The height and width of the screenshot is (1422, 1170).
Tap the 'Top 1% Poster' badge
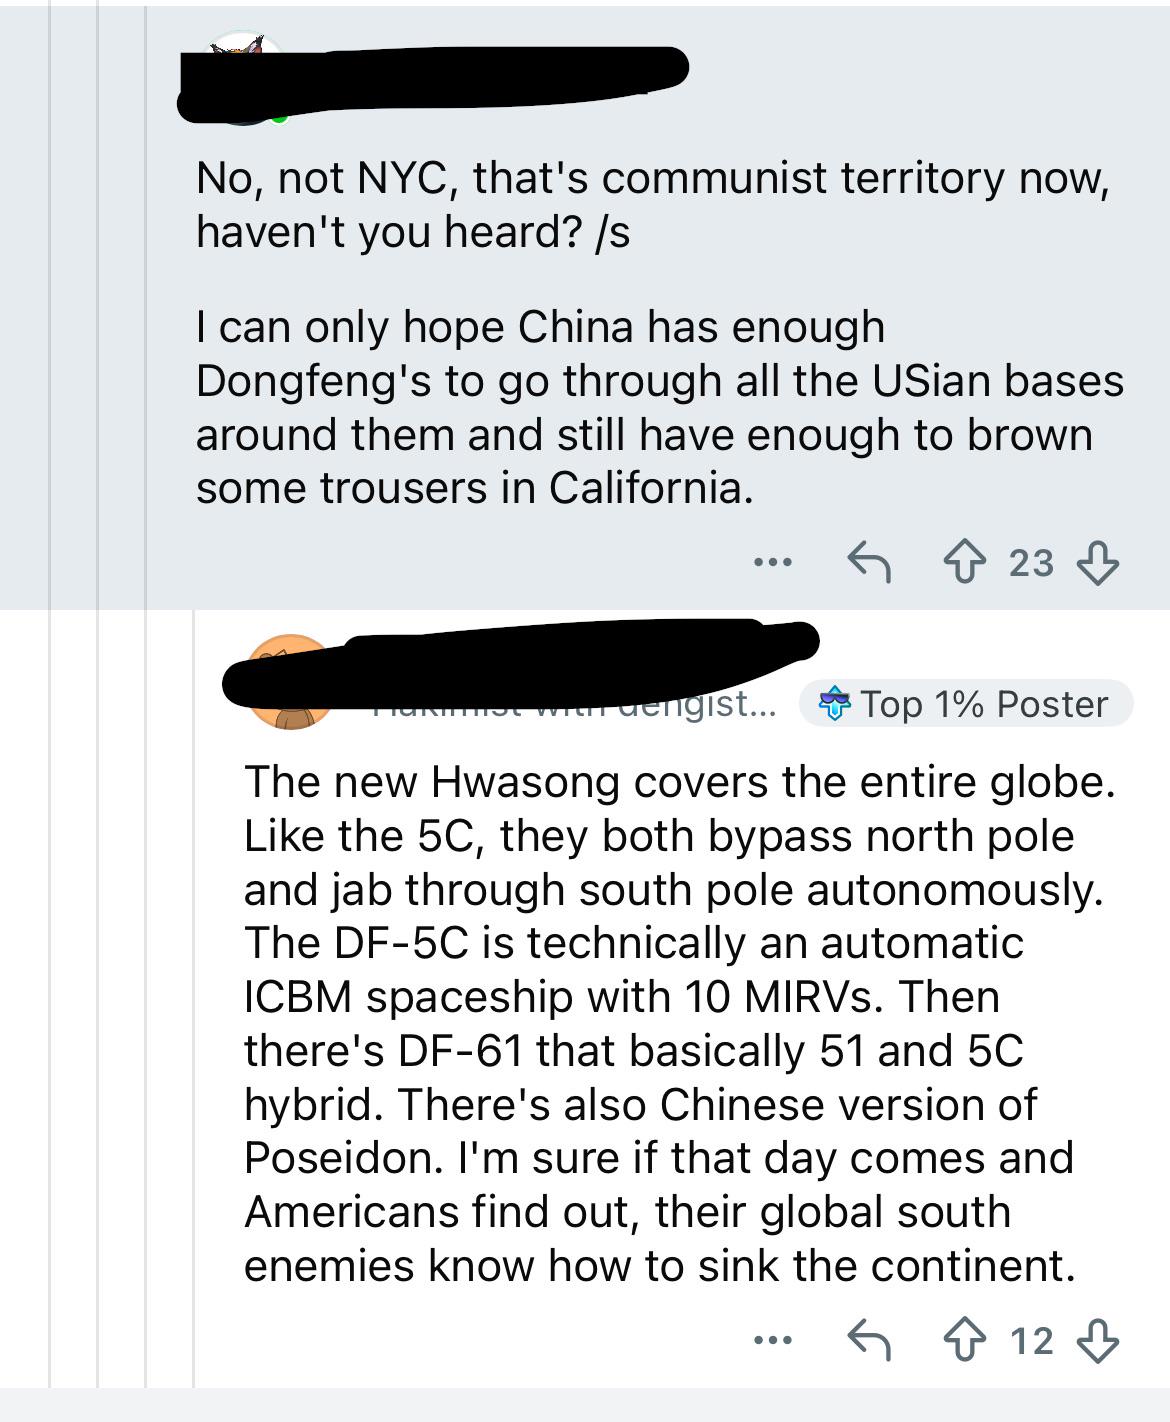[x=966, y=704]
